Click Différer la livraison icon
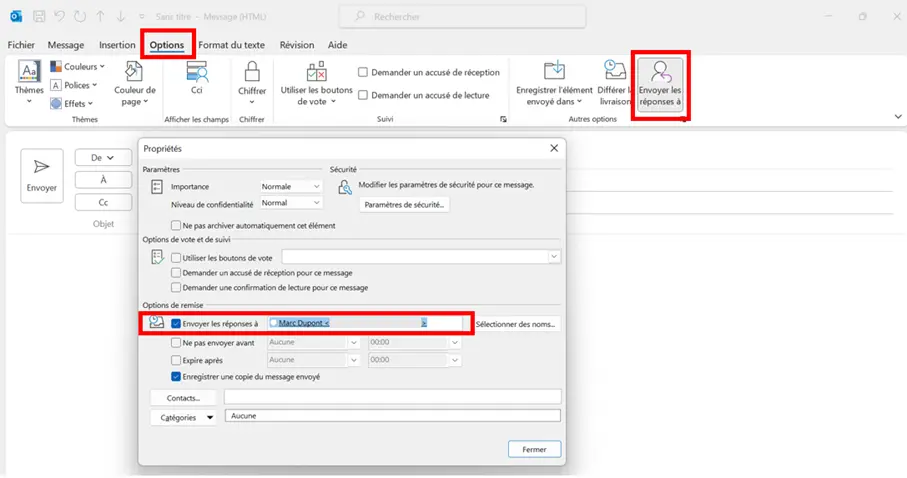This screenshot has height=478, width=907. point(614,71)
